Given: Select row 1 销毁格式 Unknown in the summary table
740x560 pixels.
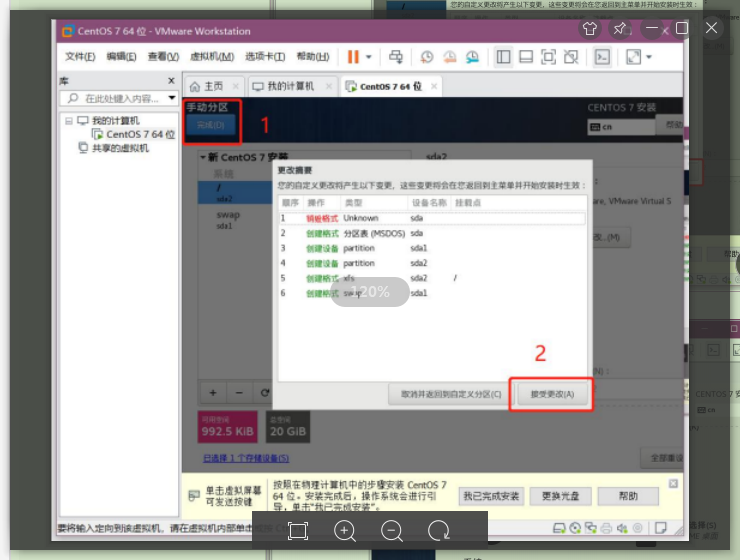Looking at the screenshot, I should 432,218.
